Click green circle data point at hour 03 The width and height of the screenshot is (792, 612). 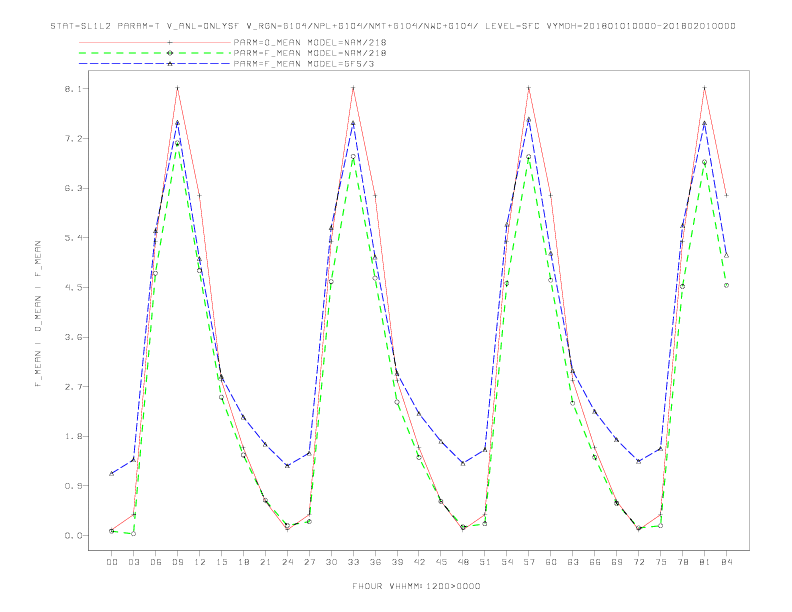click(x=133, y=534)
